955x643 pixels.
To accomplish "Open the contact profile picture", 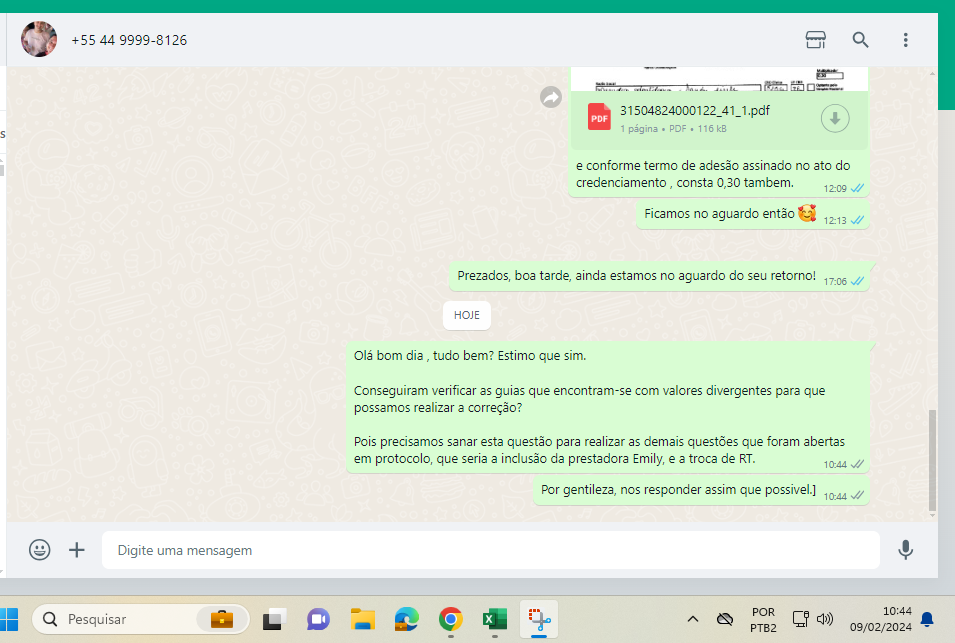I will tap(39, 39).
